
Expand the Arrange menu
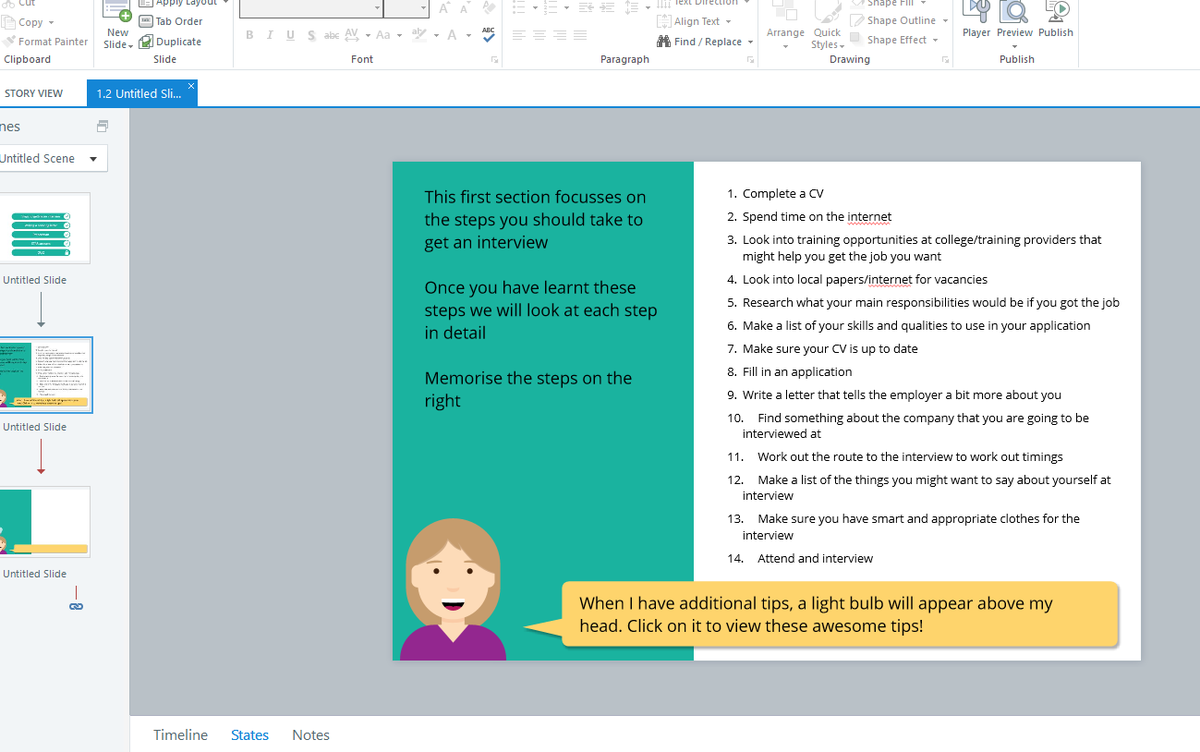785,26
